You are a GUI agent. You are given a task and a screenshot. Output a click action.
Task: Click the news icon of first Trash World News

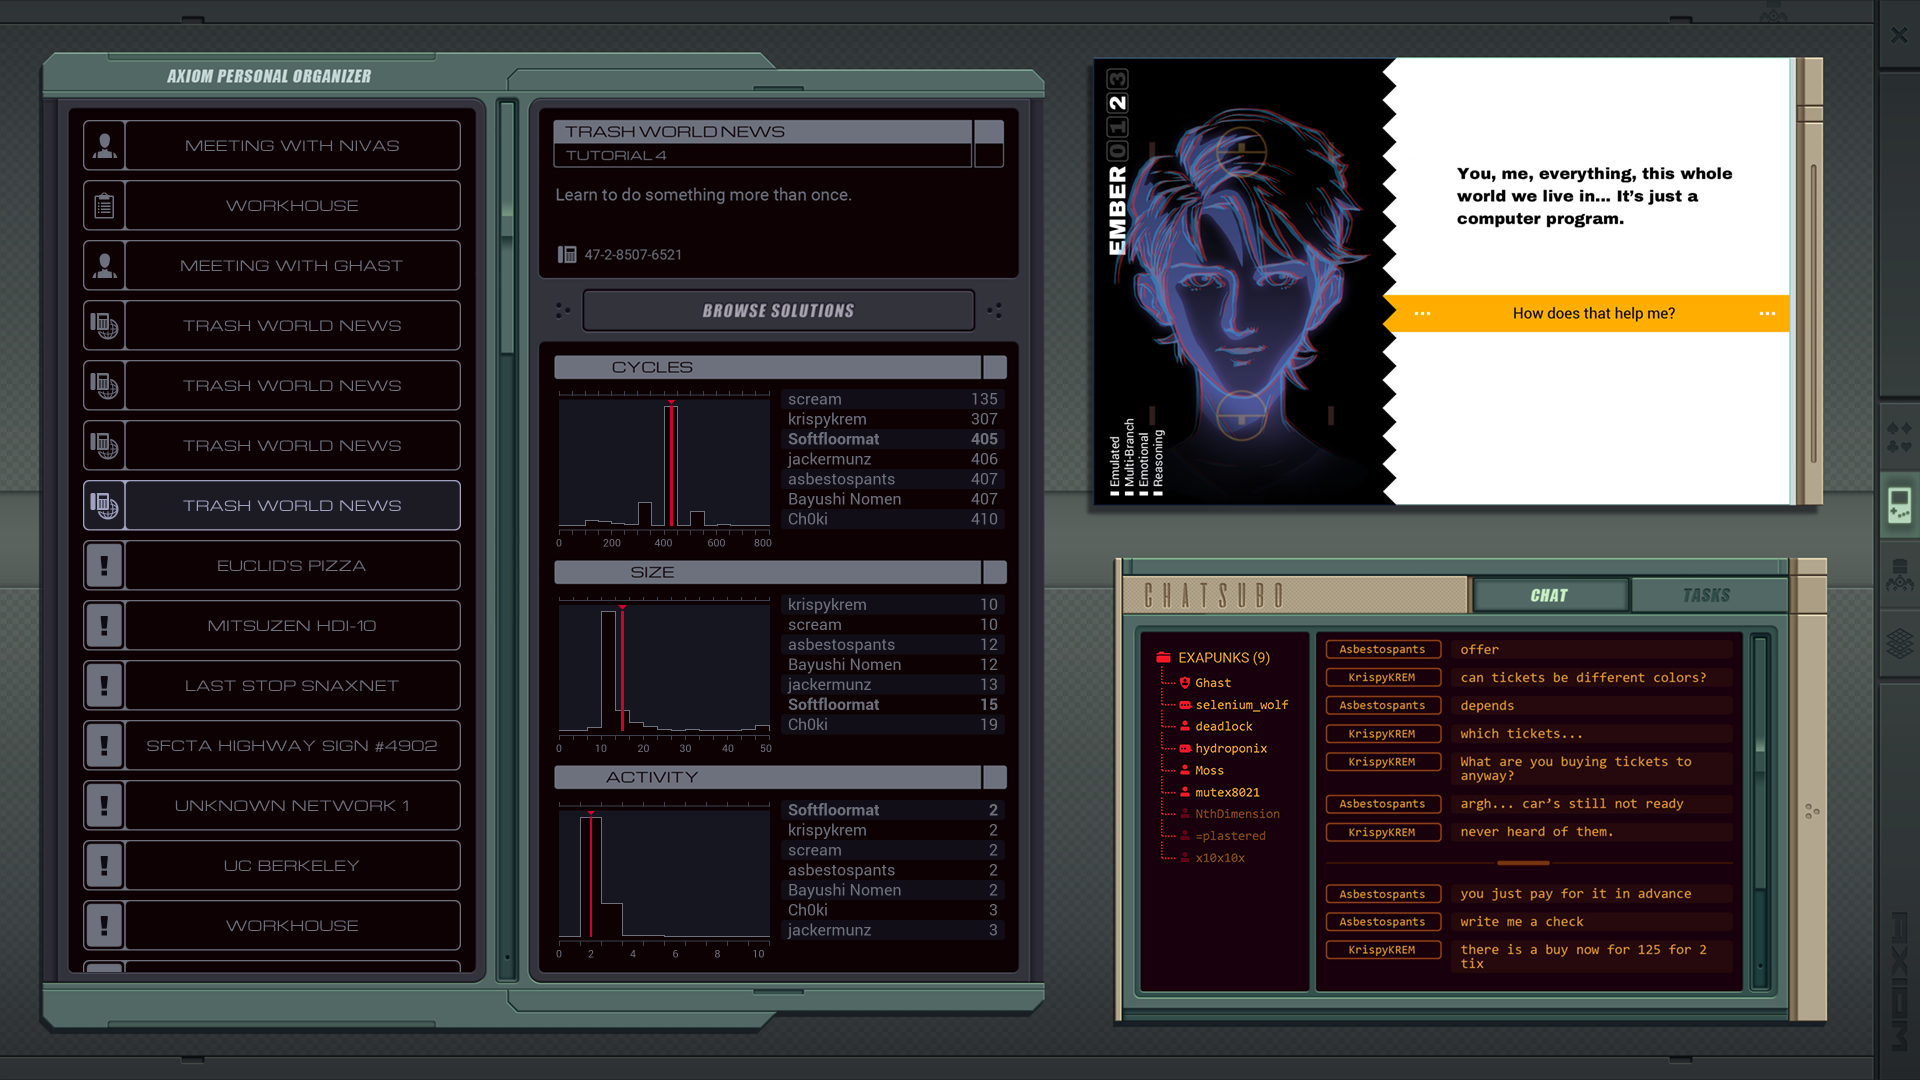pyautogui.click(x=104, y=326)
